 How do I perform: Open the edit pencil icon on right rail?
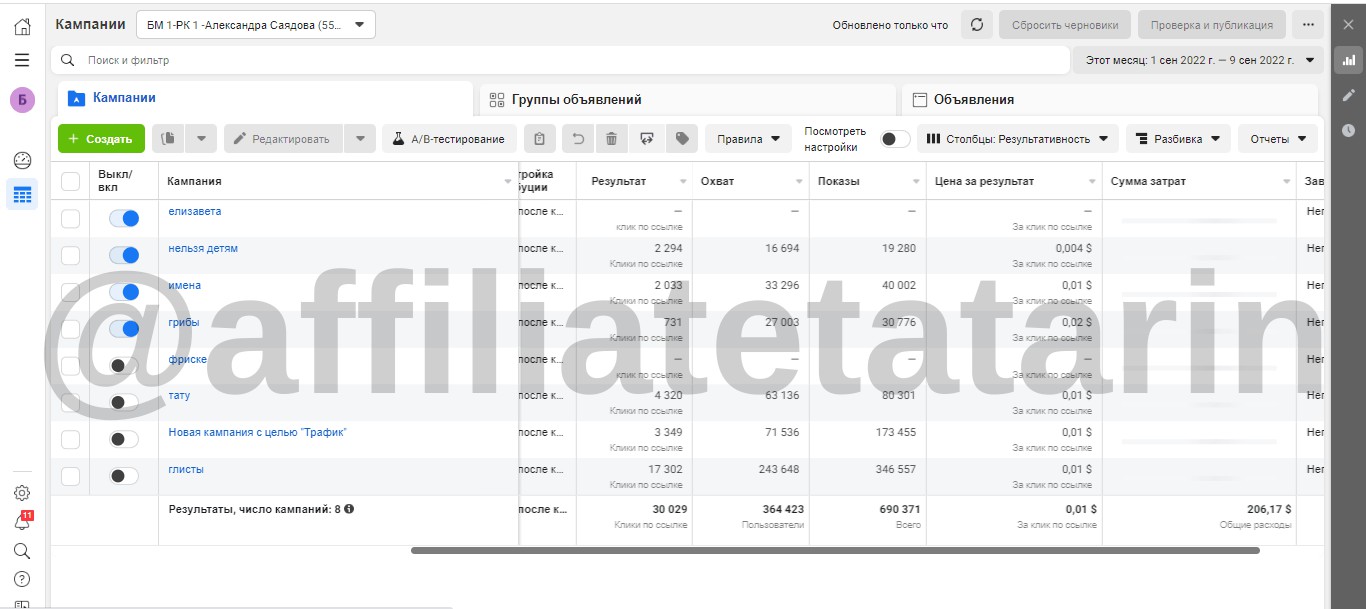point(1348,95)
